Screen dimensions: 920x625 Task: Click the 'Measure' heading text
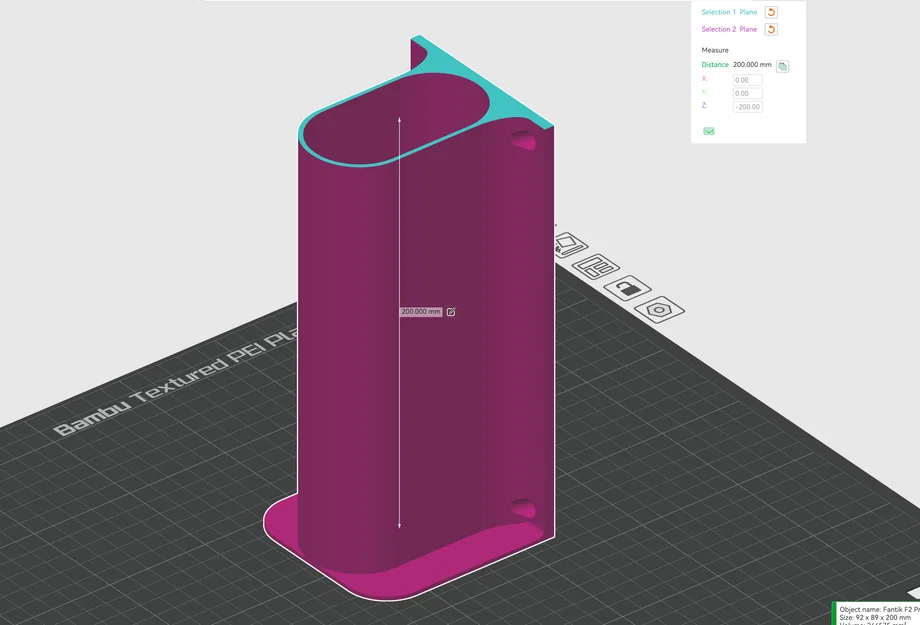coord(715,50)
